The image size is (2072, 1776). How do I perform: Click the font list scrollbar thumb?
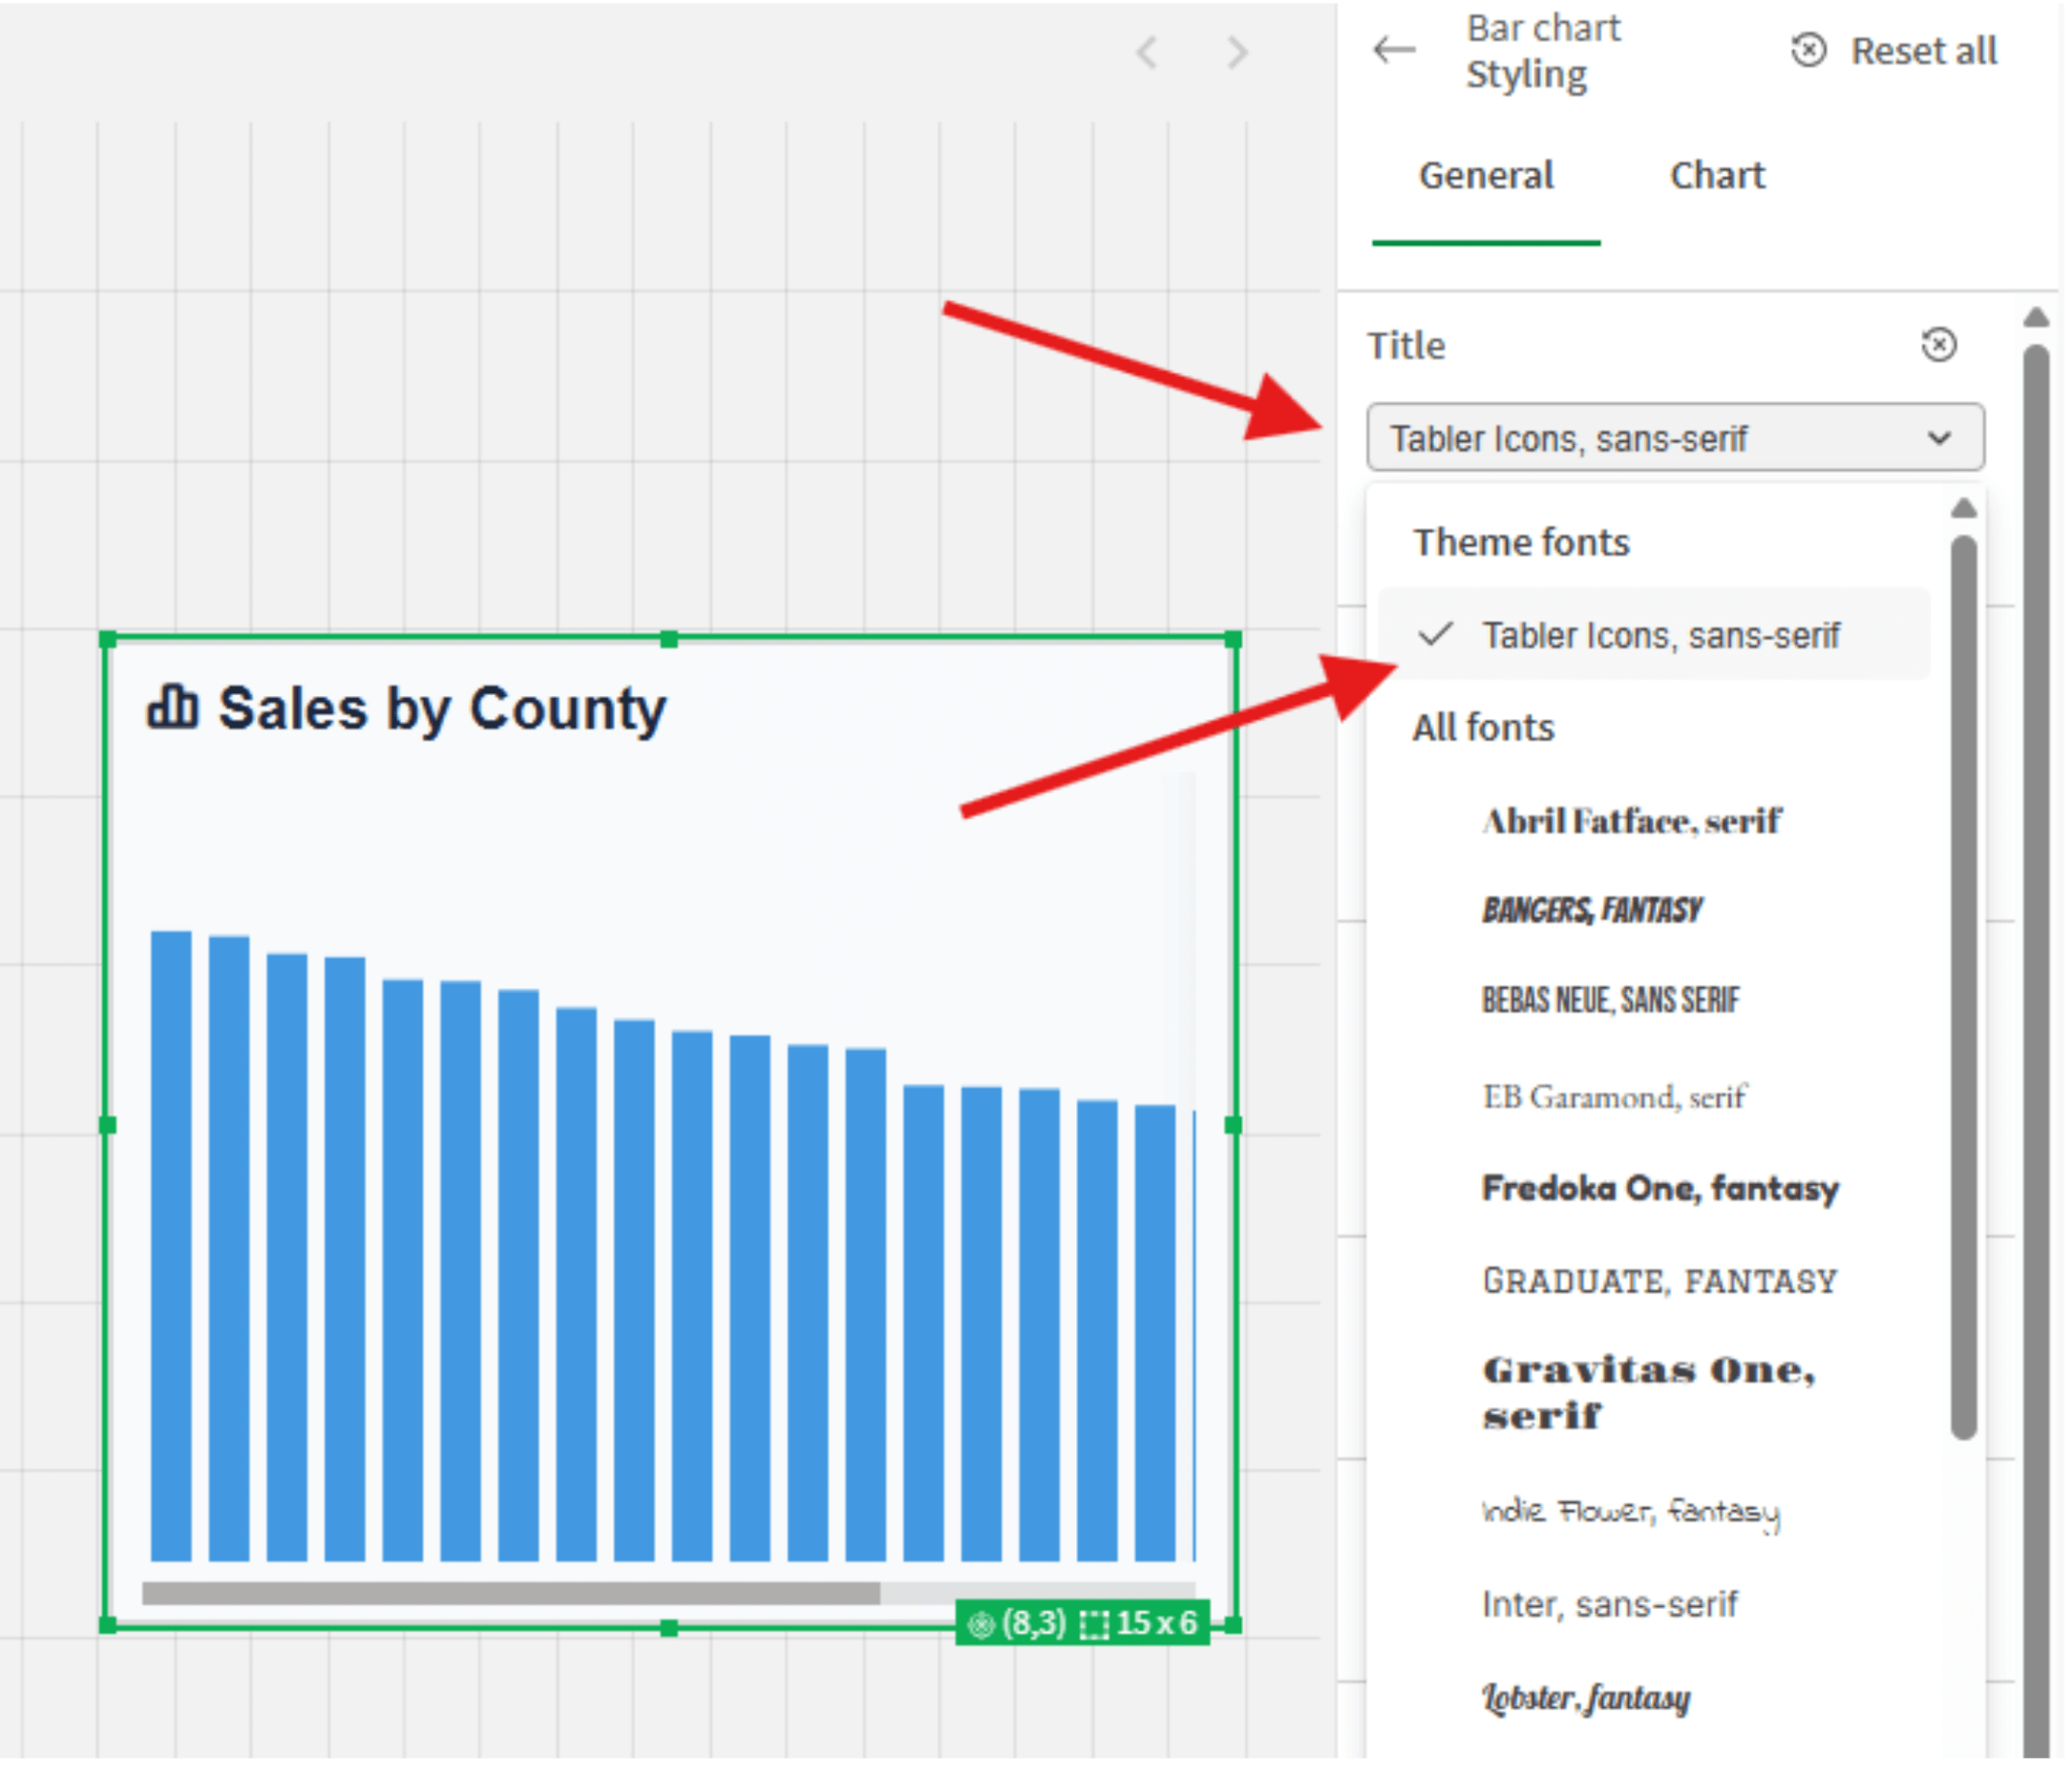(1964, 988)
